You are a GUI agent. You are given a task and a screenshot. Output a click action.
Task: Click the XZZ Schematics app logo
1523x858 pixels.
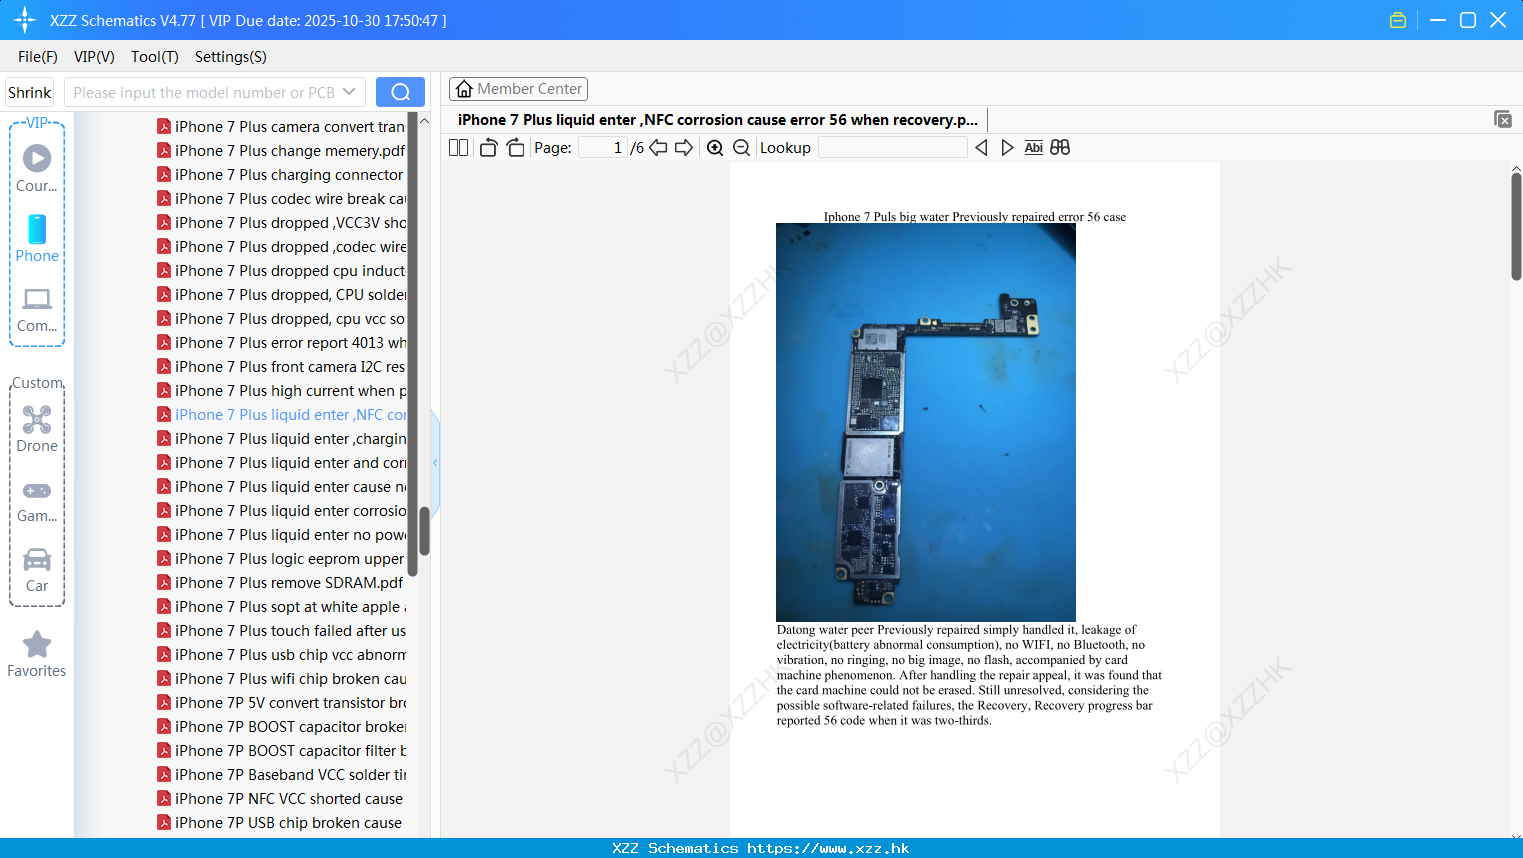pyautogui.click(x=25, y=20)
